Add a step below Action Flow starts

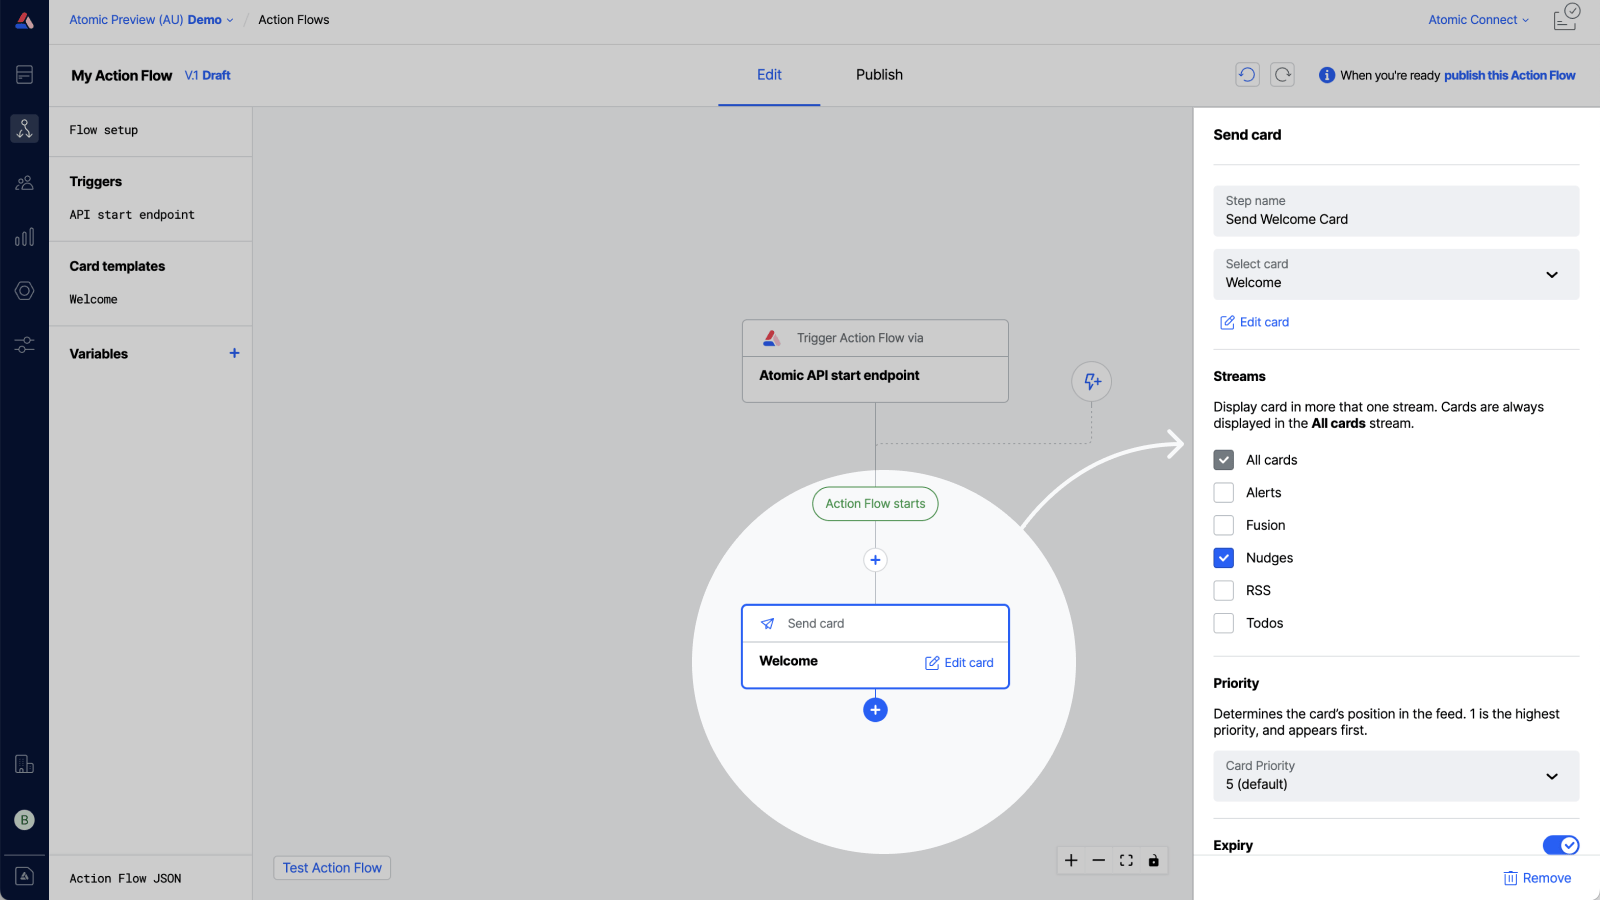coord(875,560)
